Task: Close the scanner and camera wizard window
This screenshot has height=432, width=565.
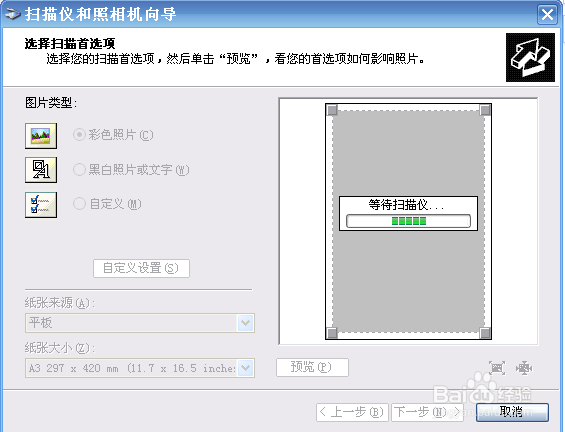Action: tap(547, 14)
